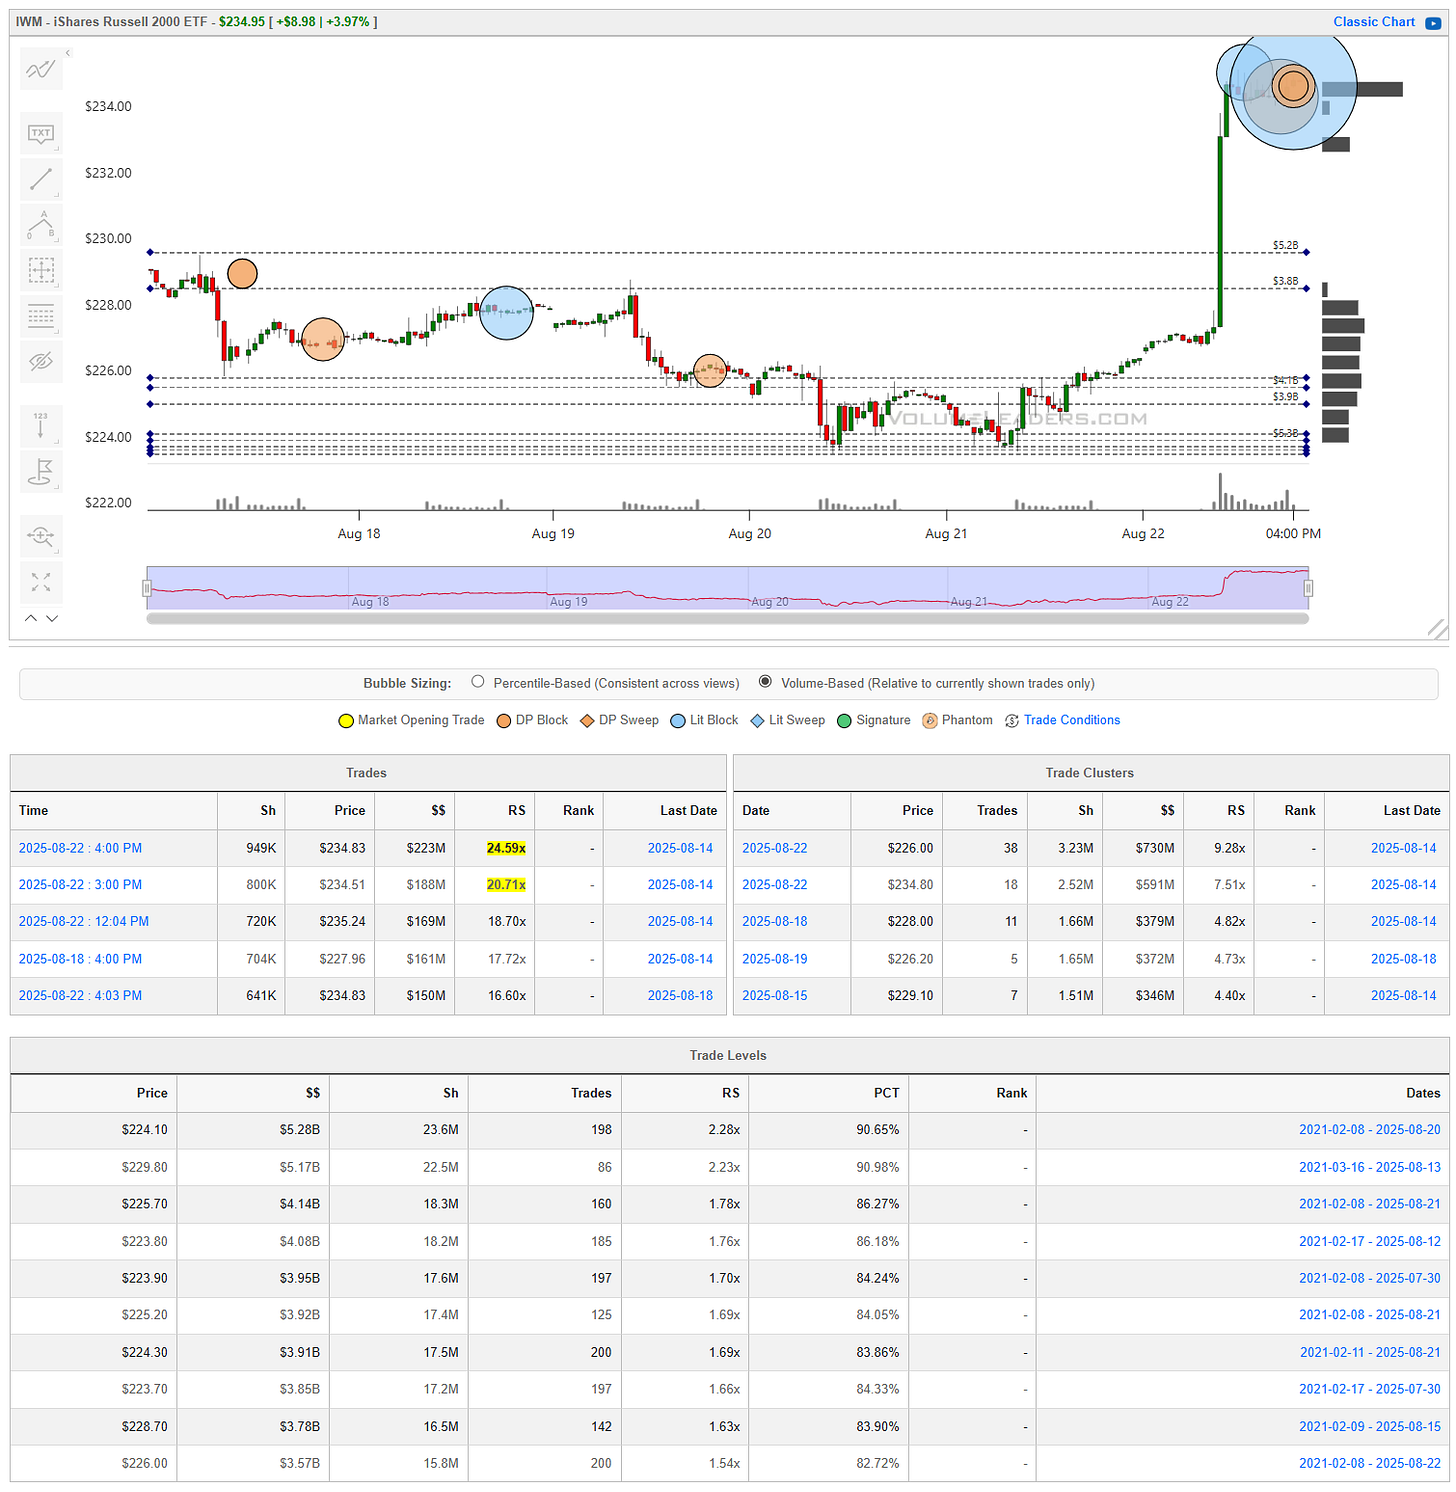Select the 0-A-B pattern drawing tool

pyautogui.click(x=41, y=225)
